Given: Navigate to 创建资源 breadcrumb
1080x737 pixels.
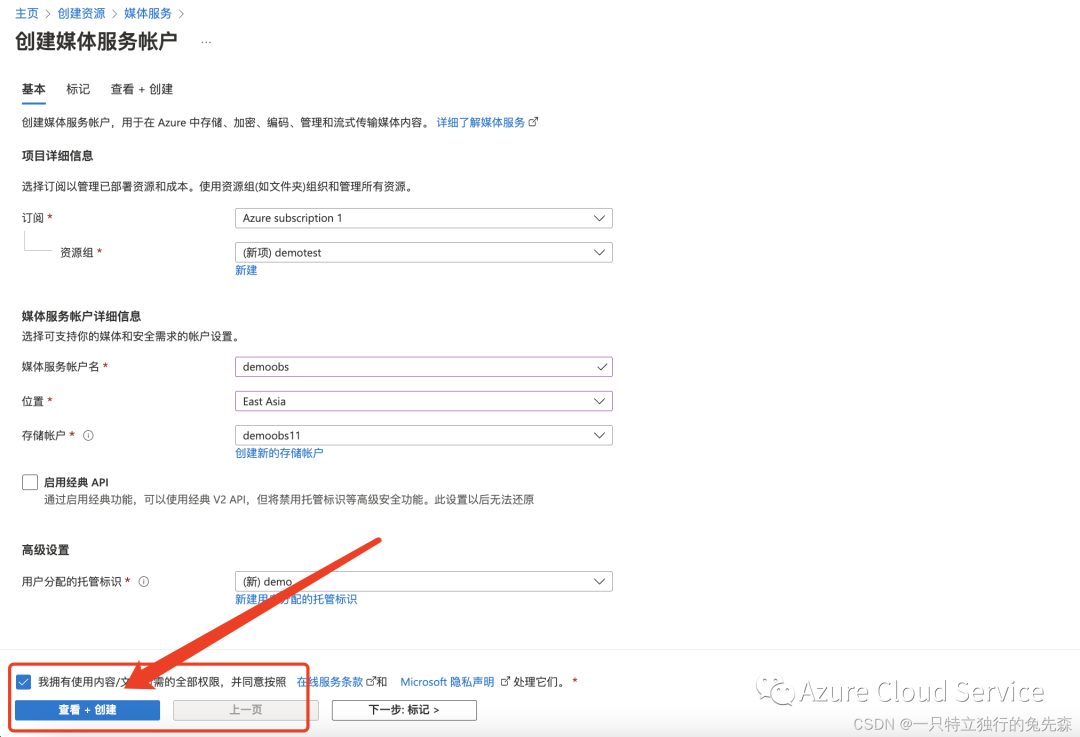Looking at the screenshot, I should click(81, 13).
